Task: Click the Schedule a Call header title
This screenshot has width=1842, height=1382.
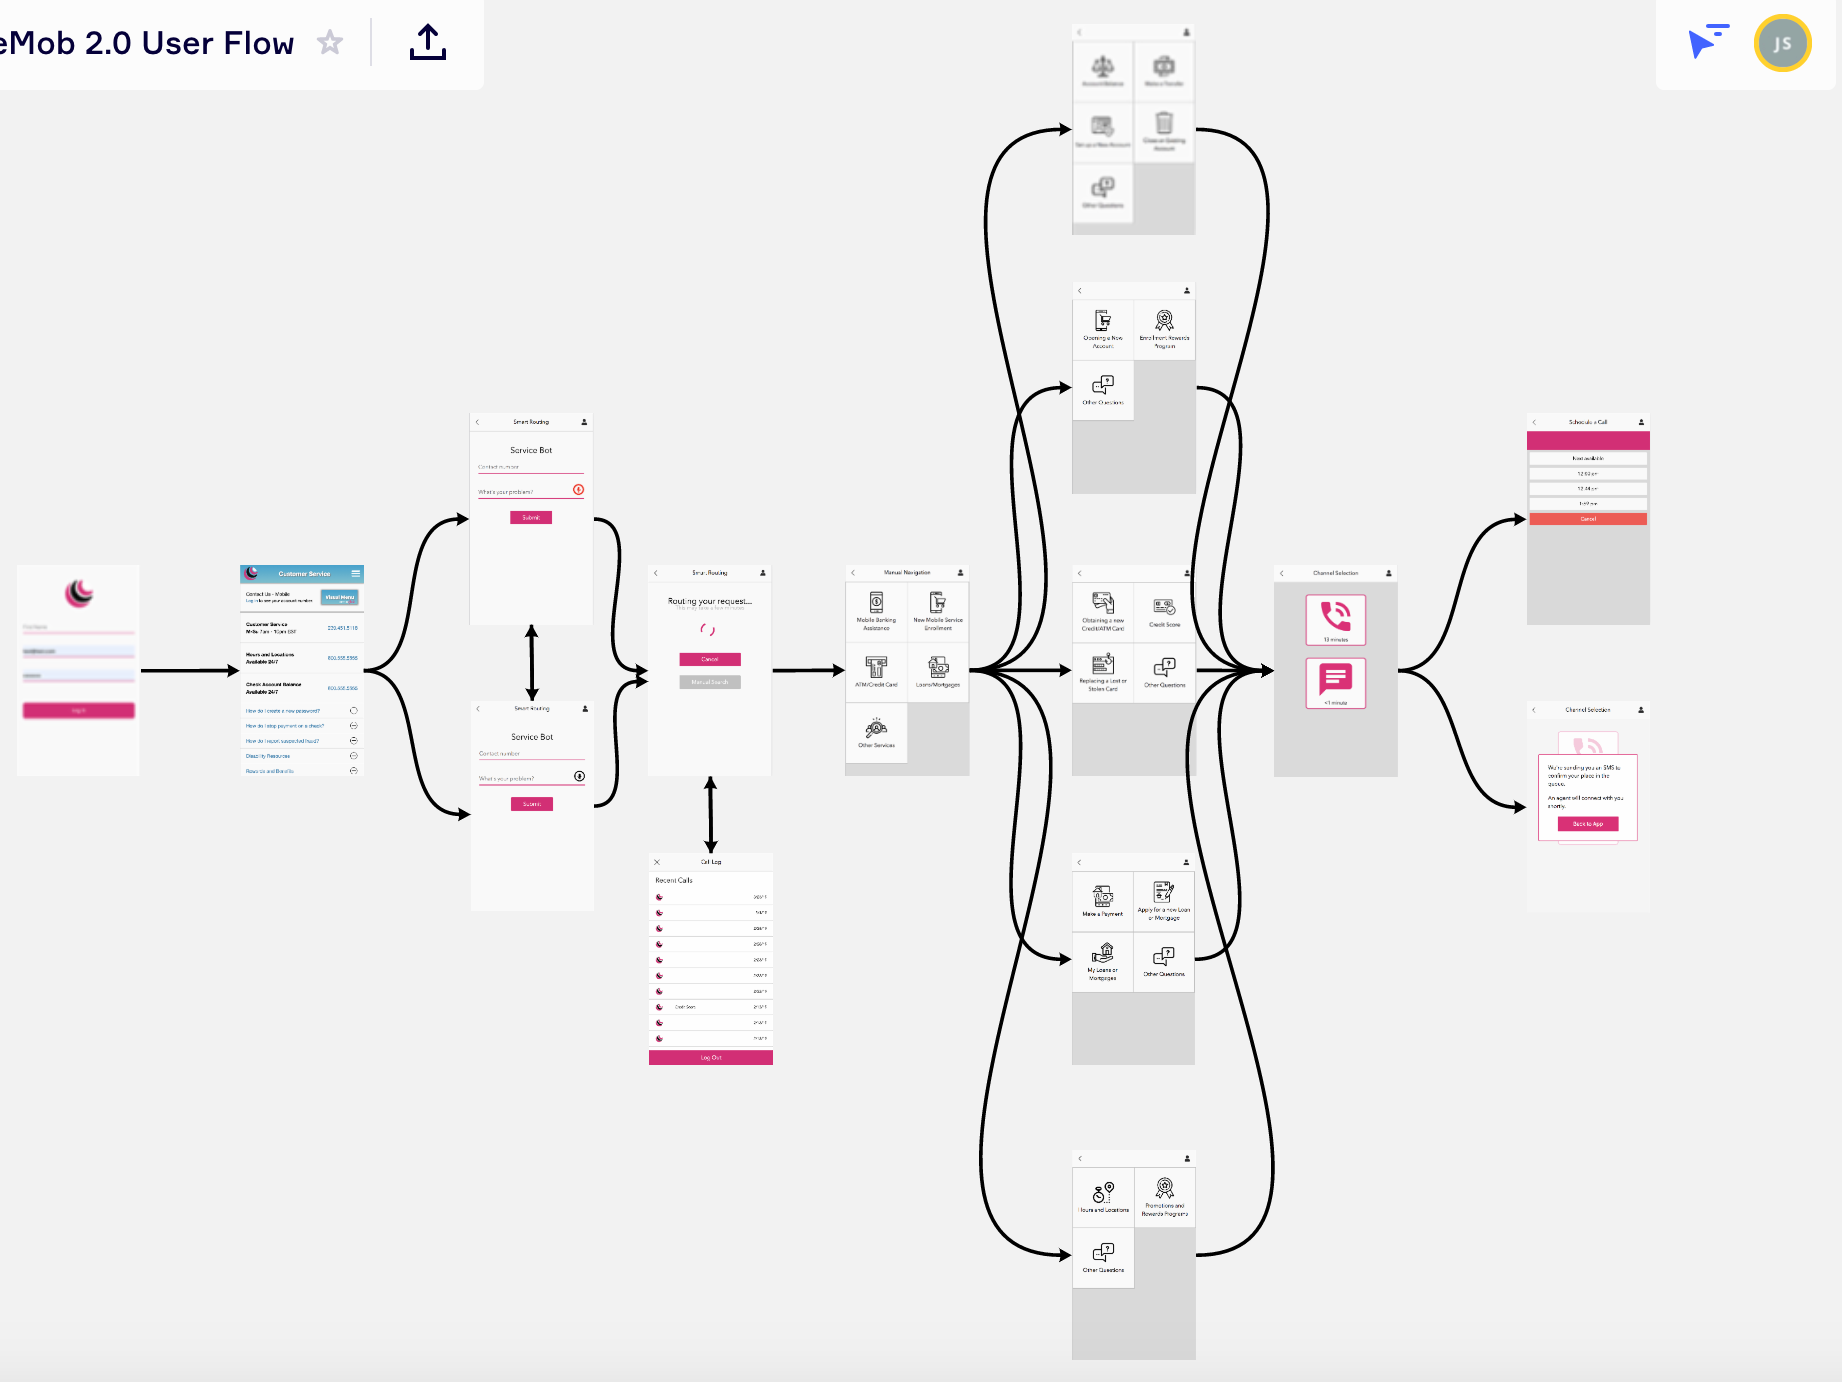Action: [1588, 422]
